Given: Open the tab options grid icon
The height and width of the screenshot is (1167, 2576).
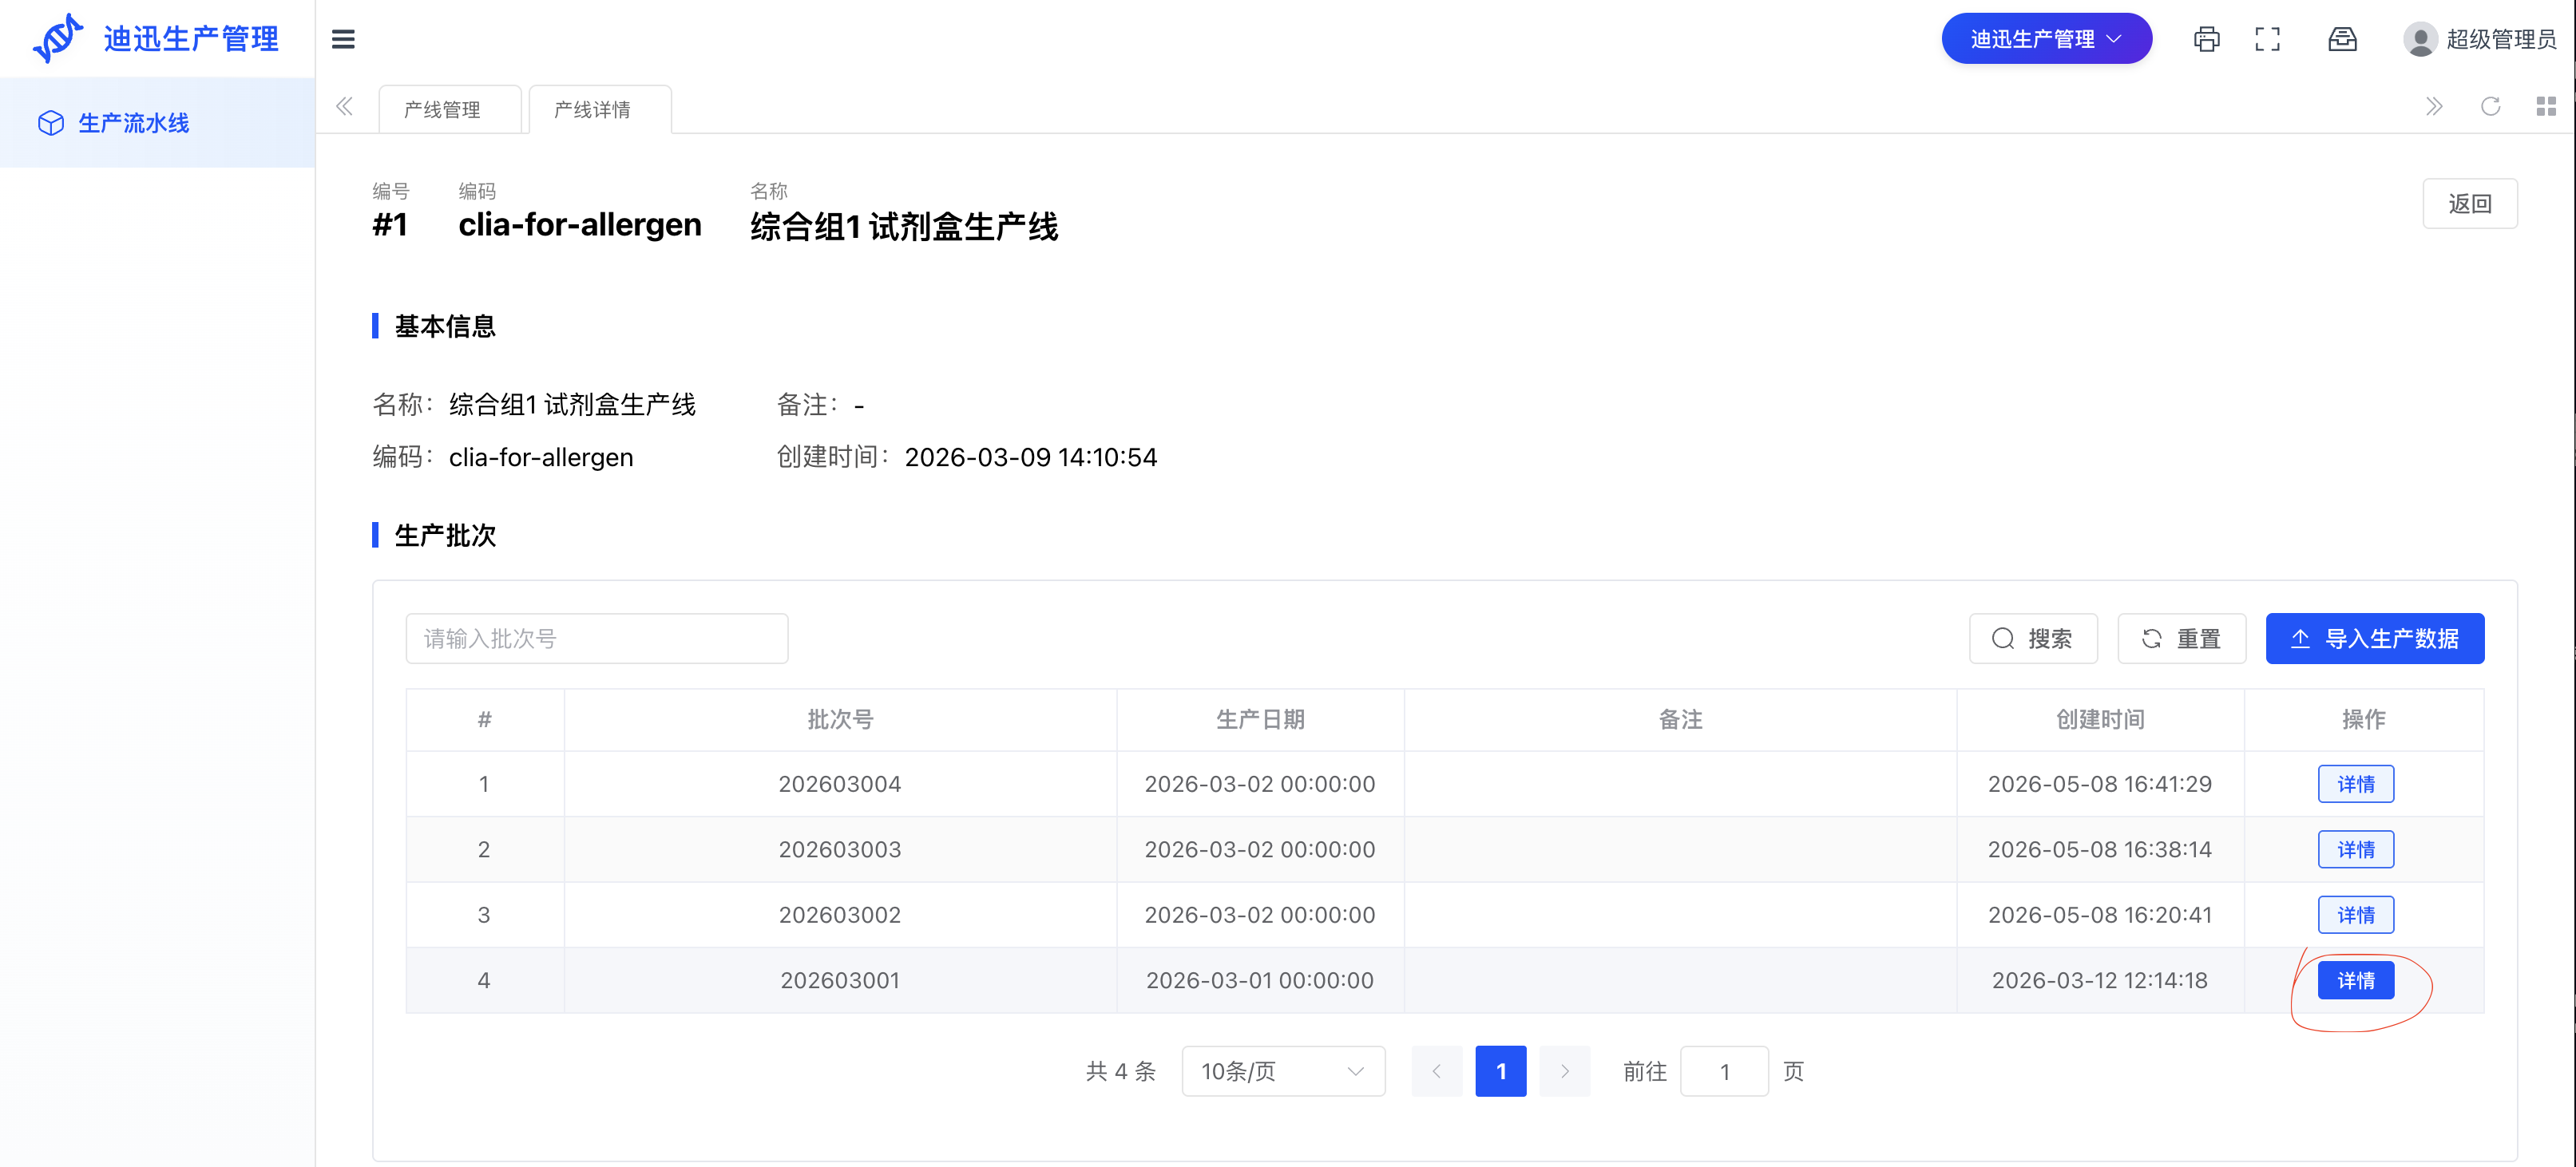Looking at the screenshot, I should point(2546,107).
